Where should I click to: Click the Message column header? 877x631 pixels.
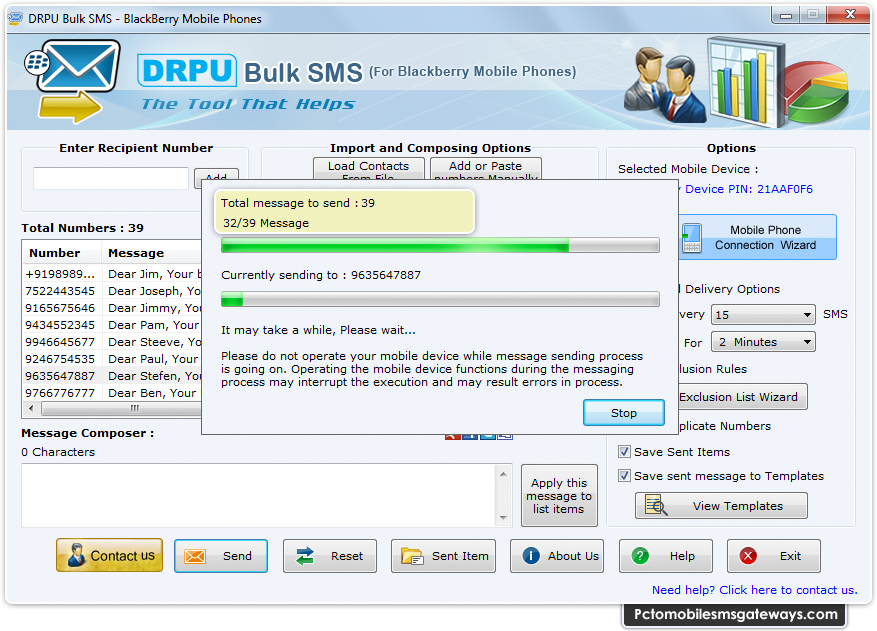point(151,253)
